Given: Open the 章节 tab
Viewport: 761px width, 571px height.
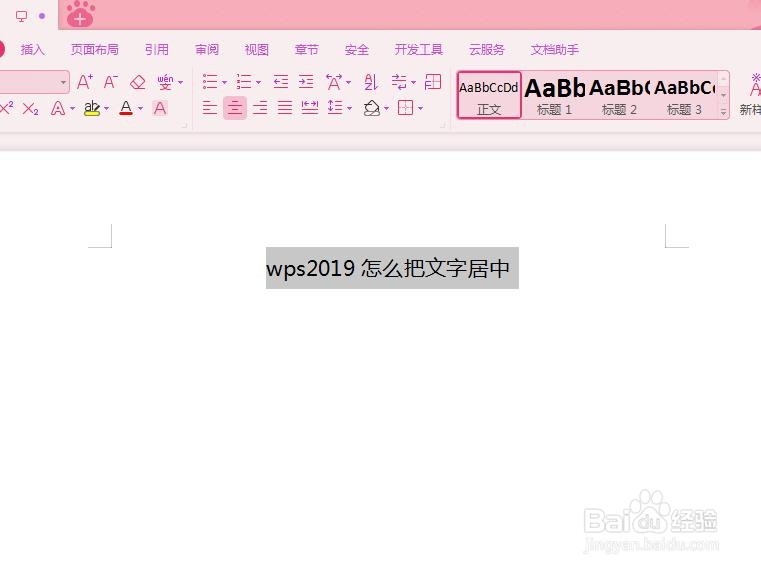Looking at the screenshot, I should click(307, 49).
